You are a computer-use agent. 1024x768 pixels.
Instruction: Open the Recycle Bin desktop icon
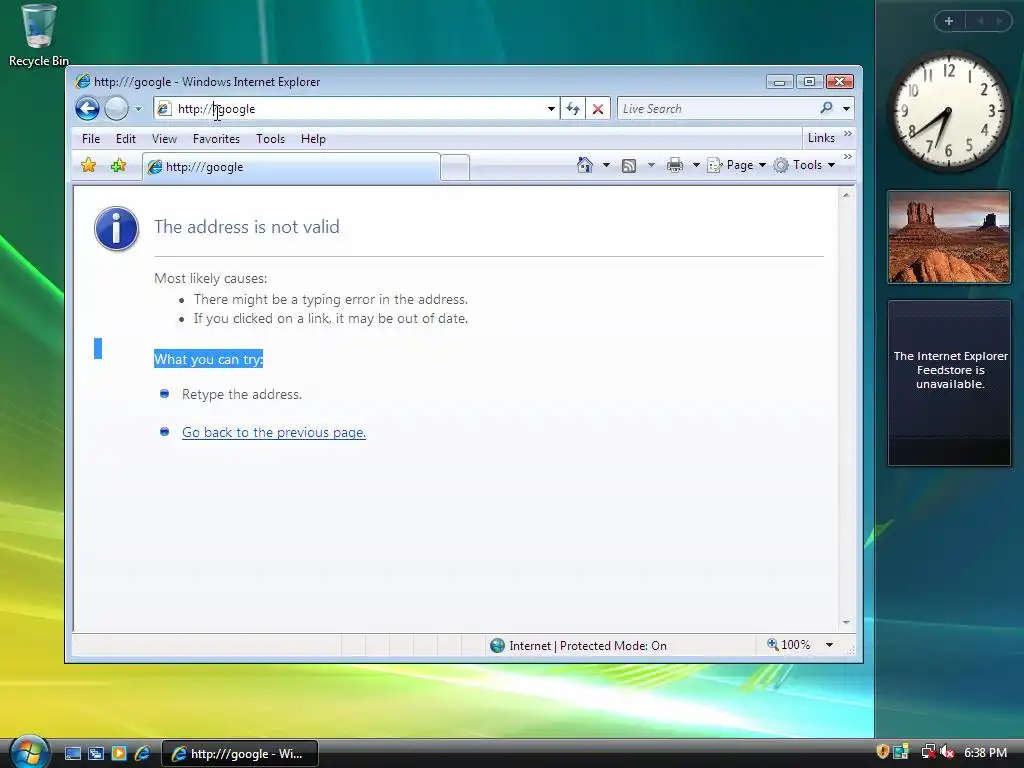pos(38,35)
